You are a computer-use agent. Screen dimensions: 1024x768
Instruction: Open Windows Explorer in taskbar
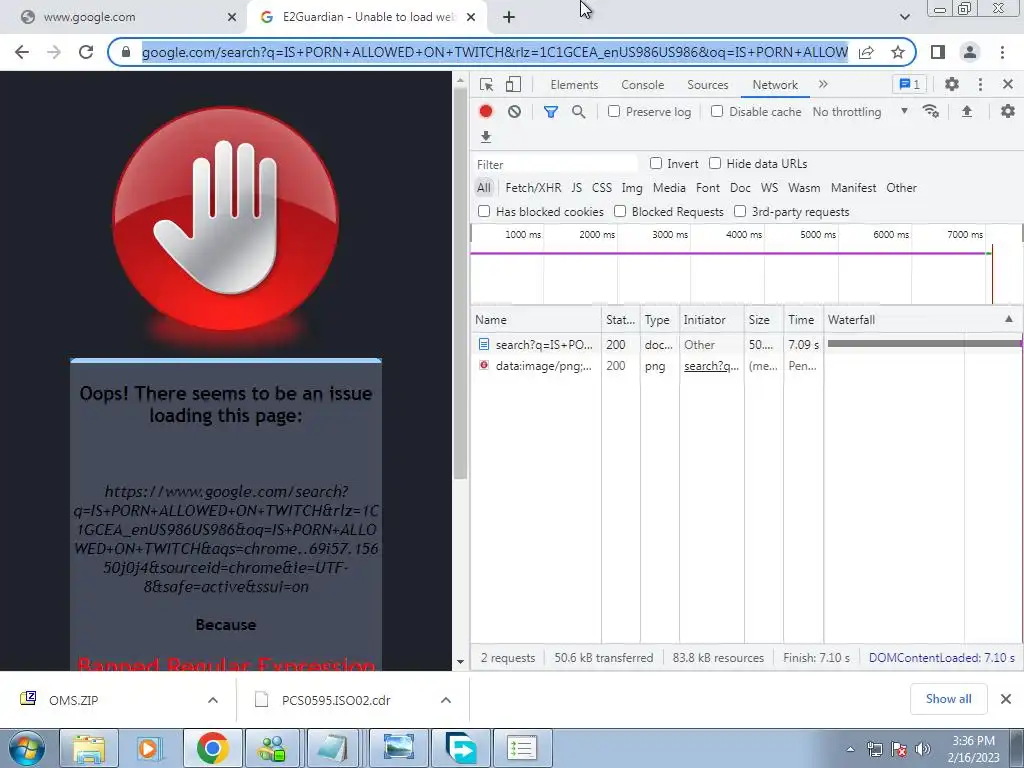(89, 748)
